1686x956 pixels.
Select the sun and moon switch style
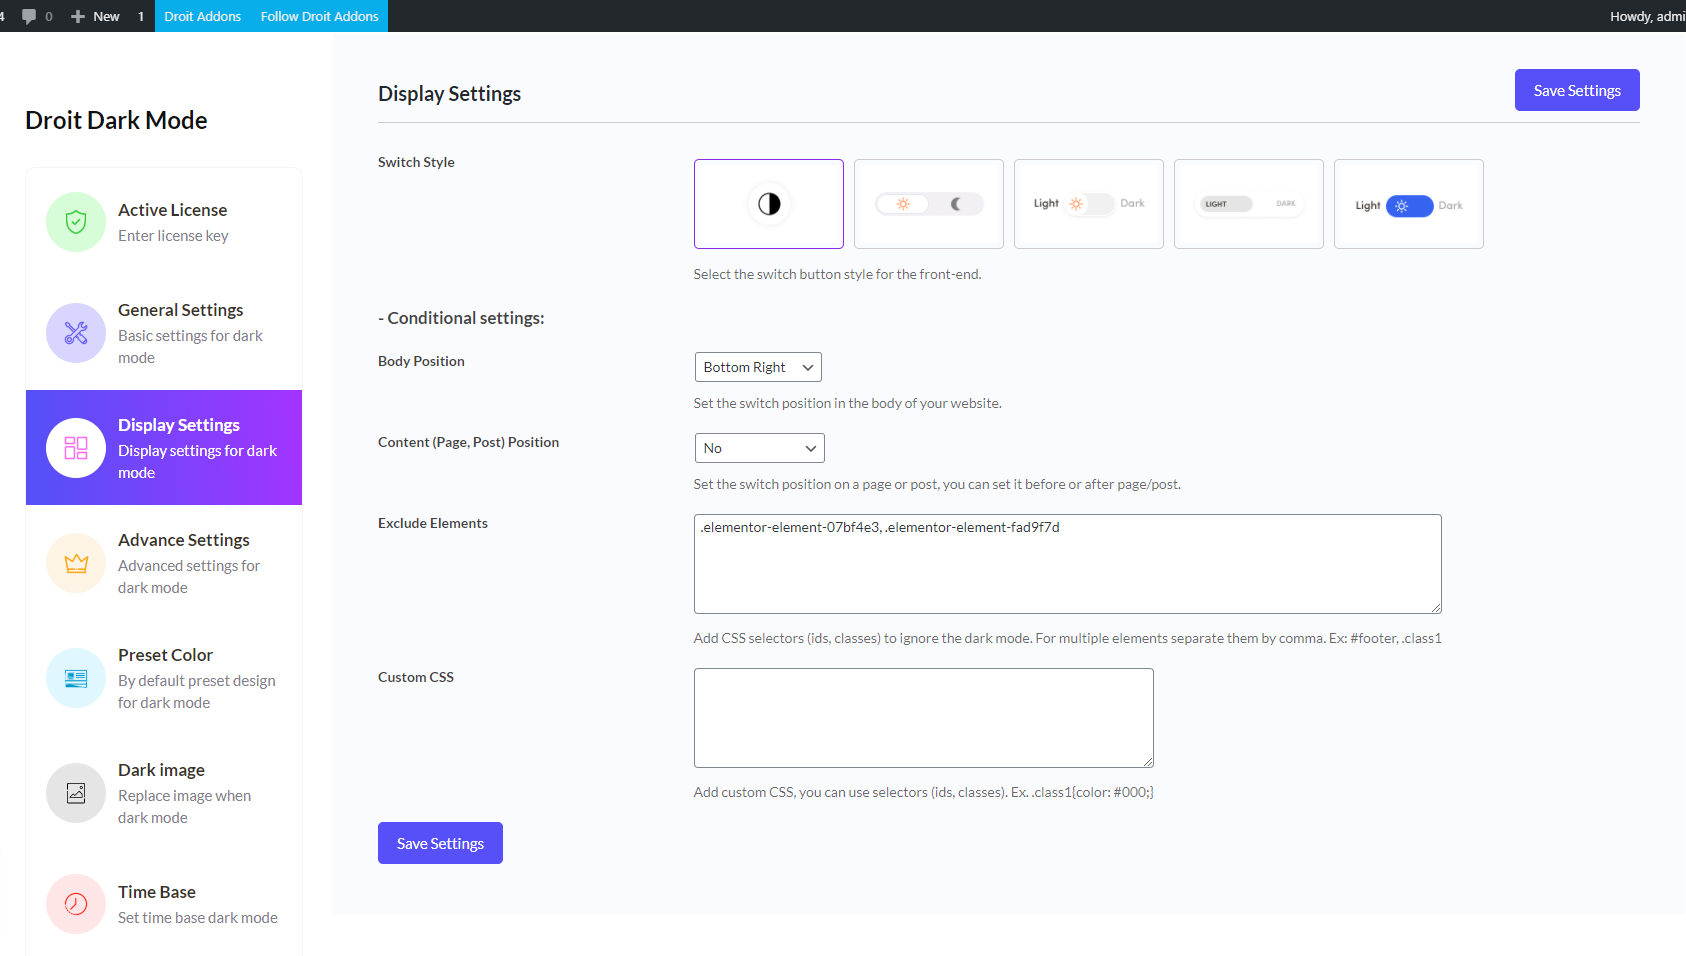pos(929,204)
